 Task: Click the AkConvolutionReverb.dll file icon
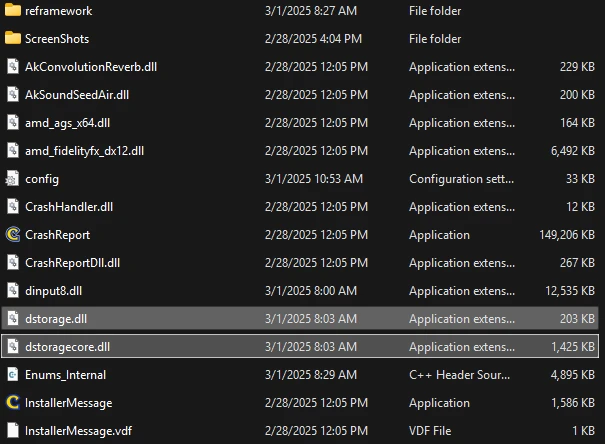click(x=13, y=67)
